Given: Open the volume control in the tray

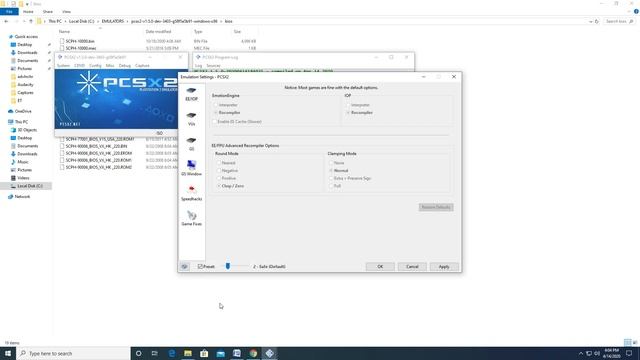Looking at the screenshot, I should [597, 353].
